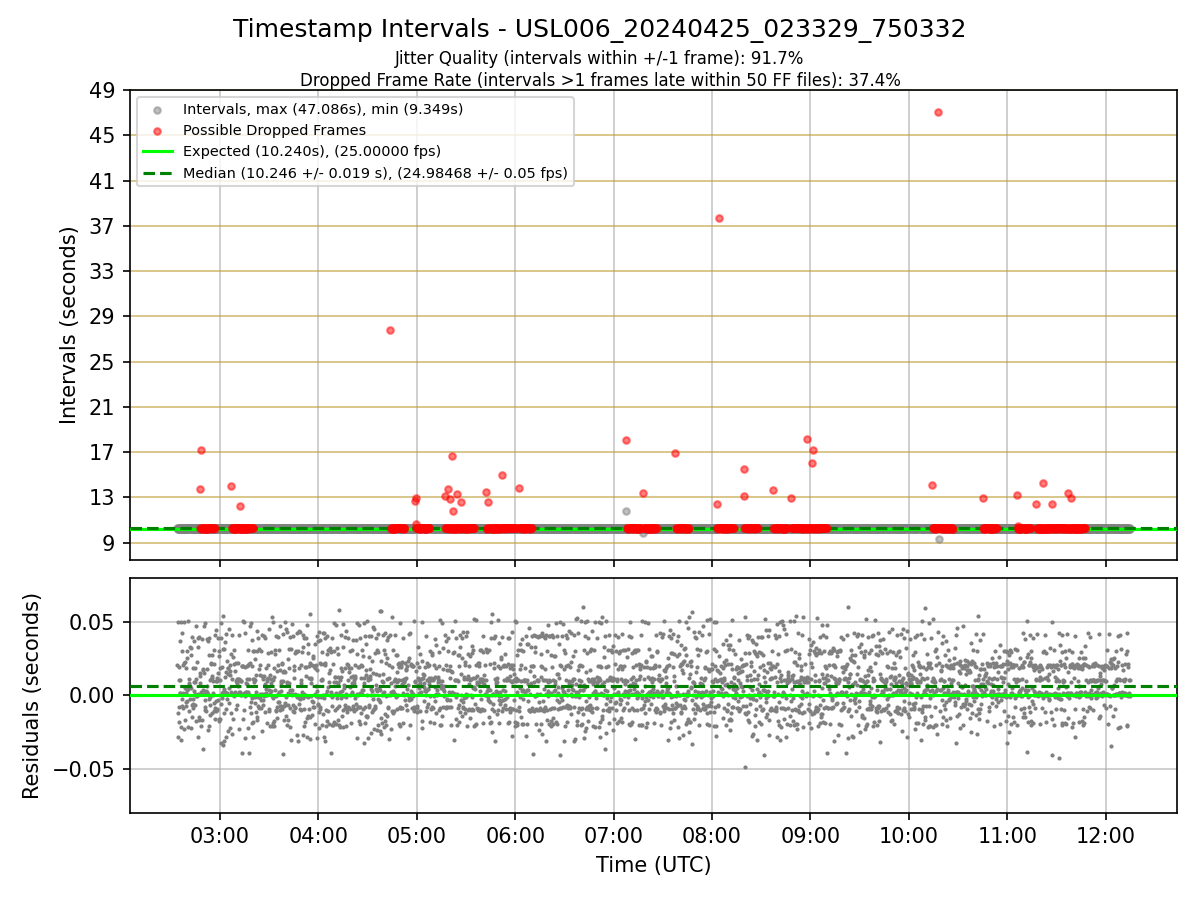The width and height of the screenshot is (1200, 900).
Task: Click the legend entry 'Expected (10.240s), (25.00000 fps)'
Action: [312, 151]
